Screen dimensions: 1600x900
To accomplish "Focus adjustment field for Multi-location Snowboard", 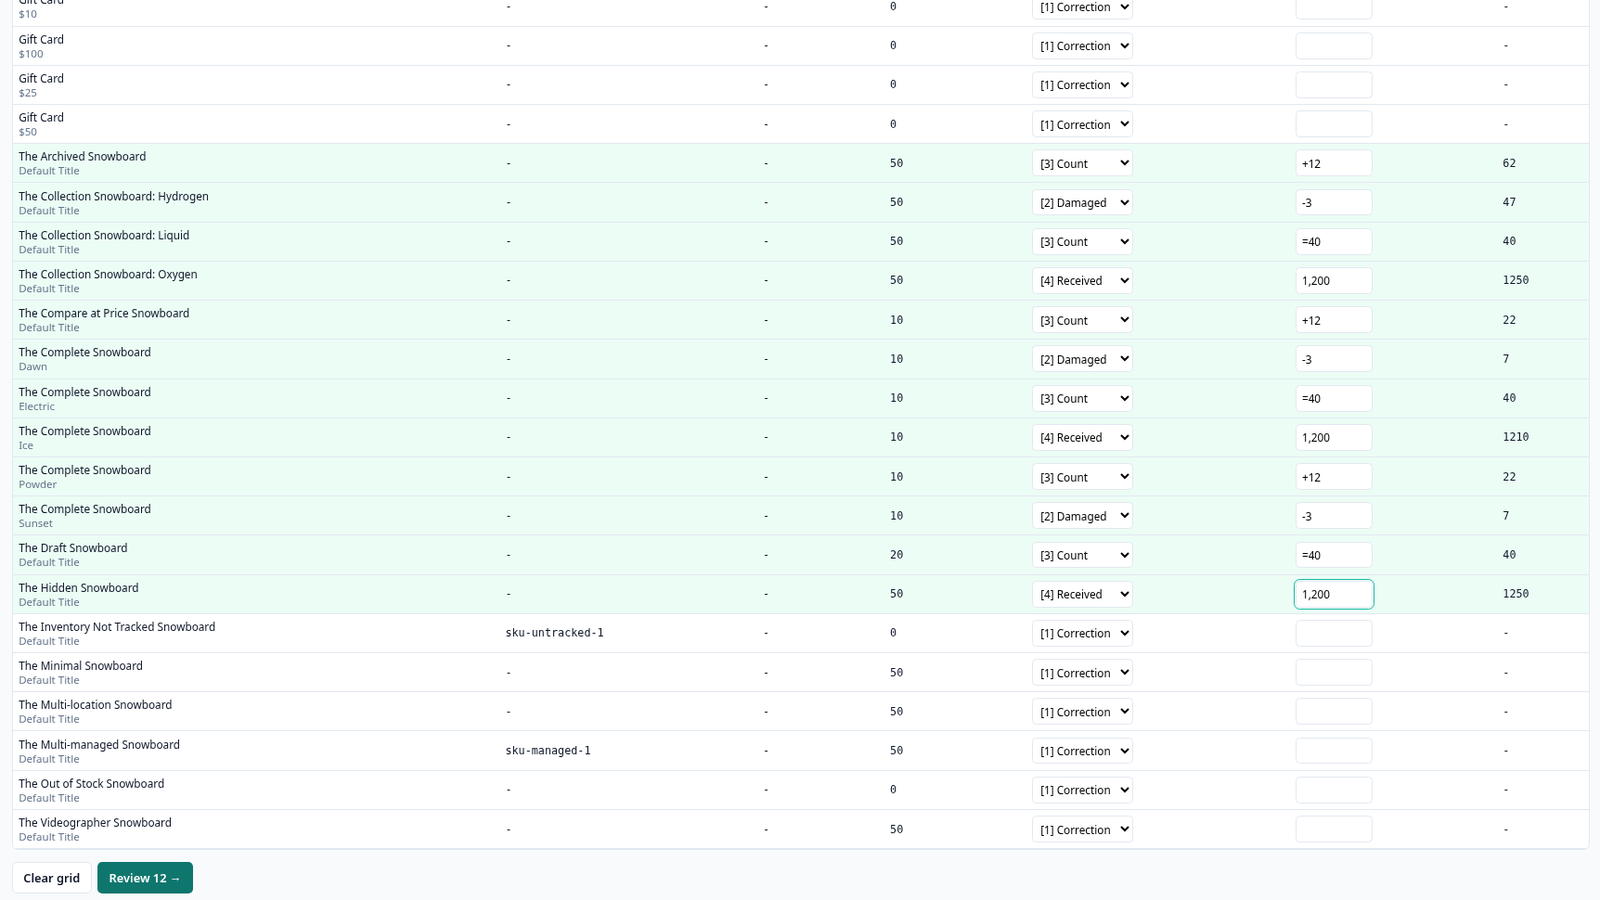I will click(x=1334, y=712).
